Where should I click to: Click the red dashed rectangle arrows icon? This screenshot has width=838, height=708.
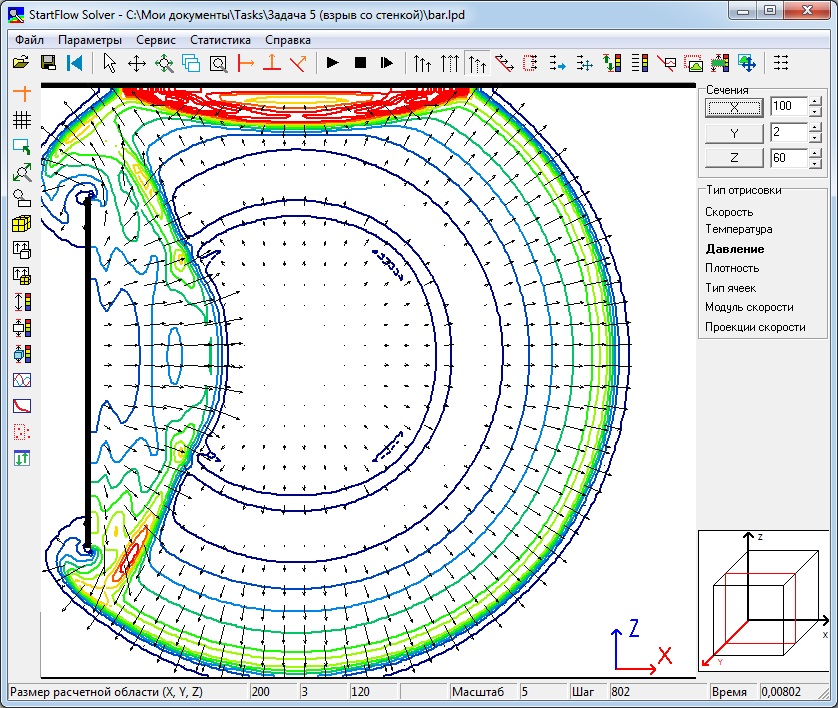tap(530, 64)
